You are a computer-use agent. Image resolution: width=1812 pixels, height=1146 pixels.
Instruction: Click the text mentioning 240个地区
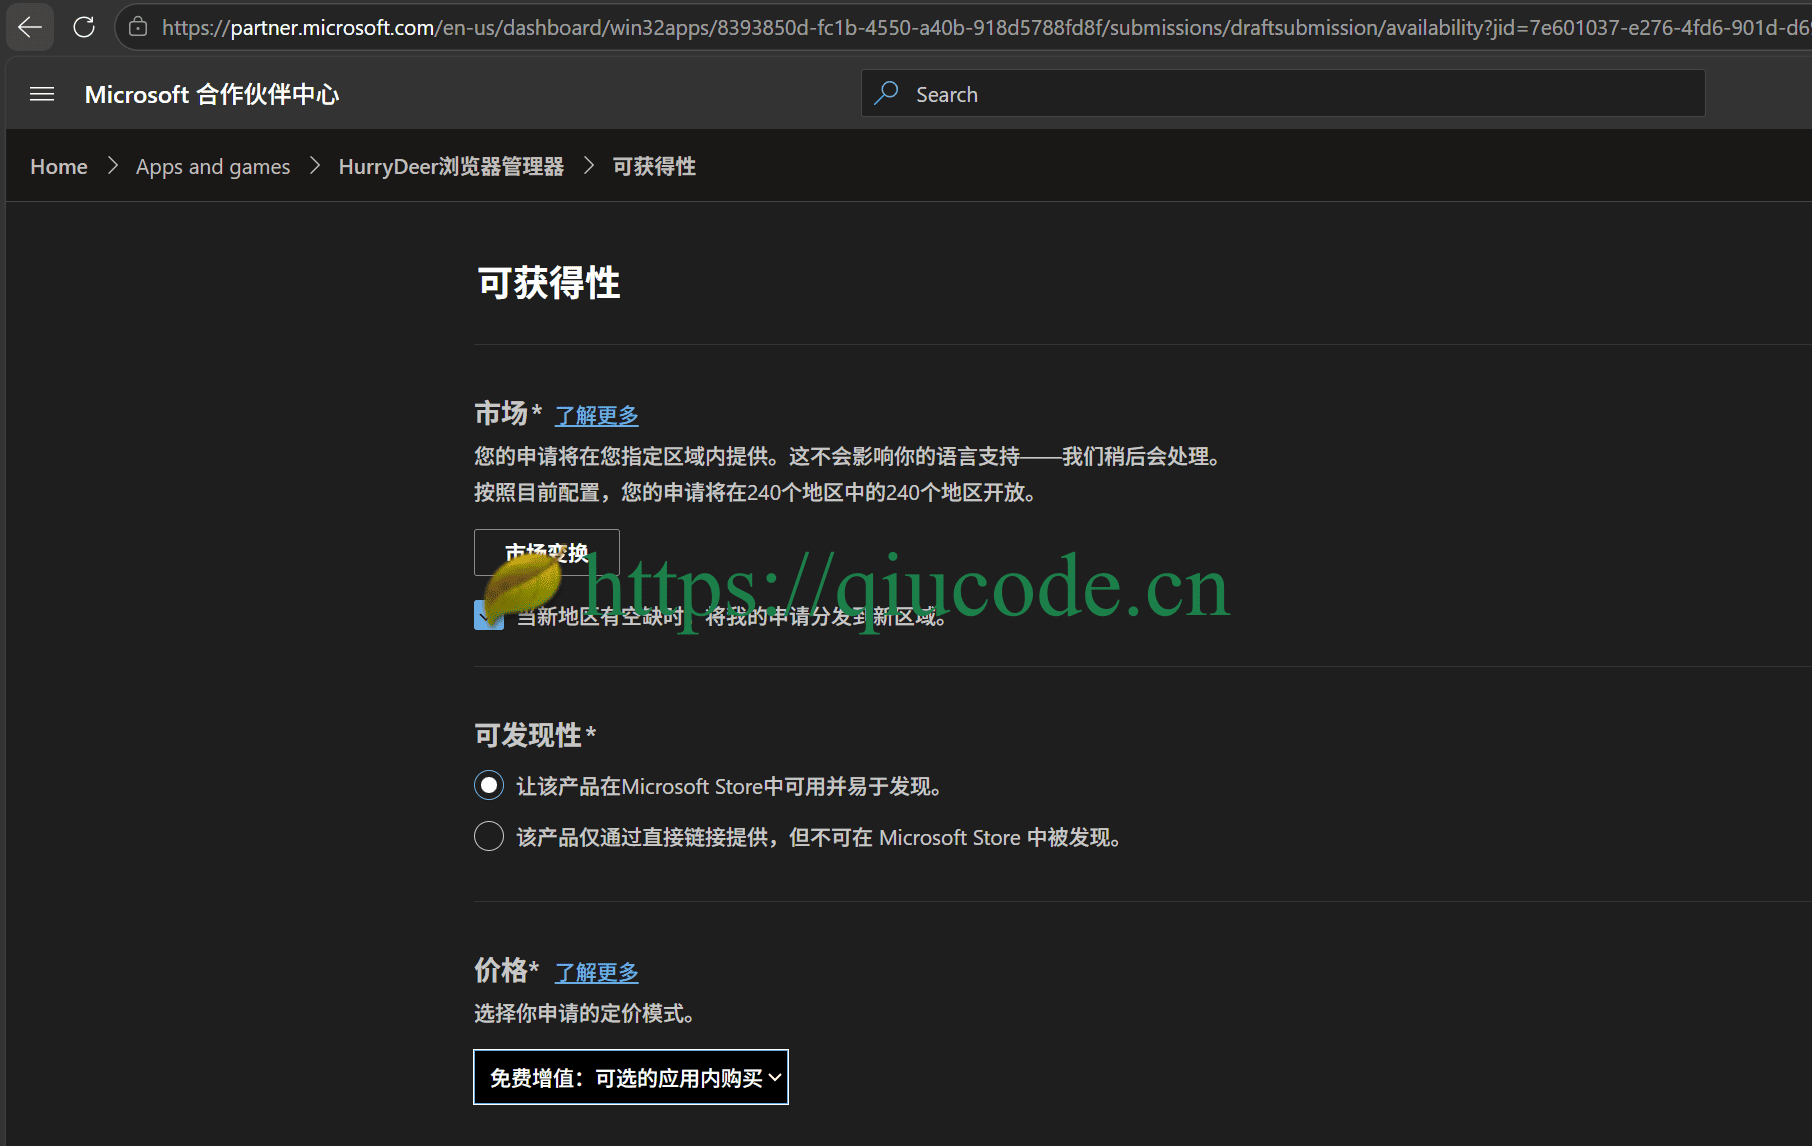tap(758, 493)
